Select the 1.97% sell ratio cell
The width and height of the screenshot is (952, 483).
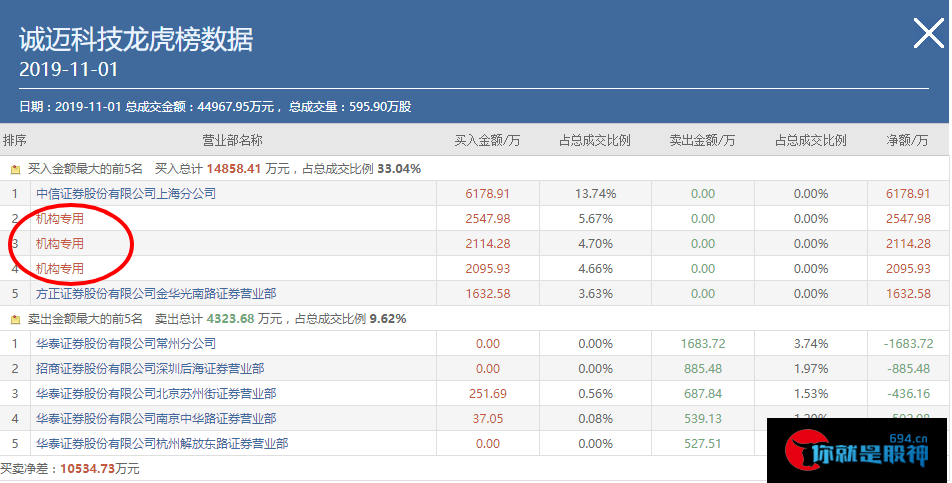[811, 368]
